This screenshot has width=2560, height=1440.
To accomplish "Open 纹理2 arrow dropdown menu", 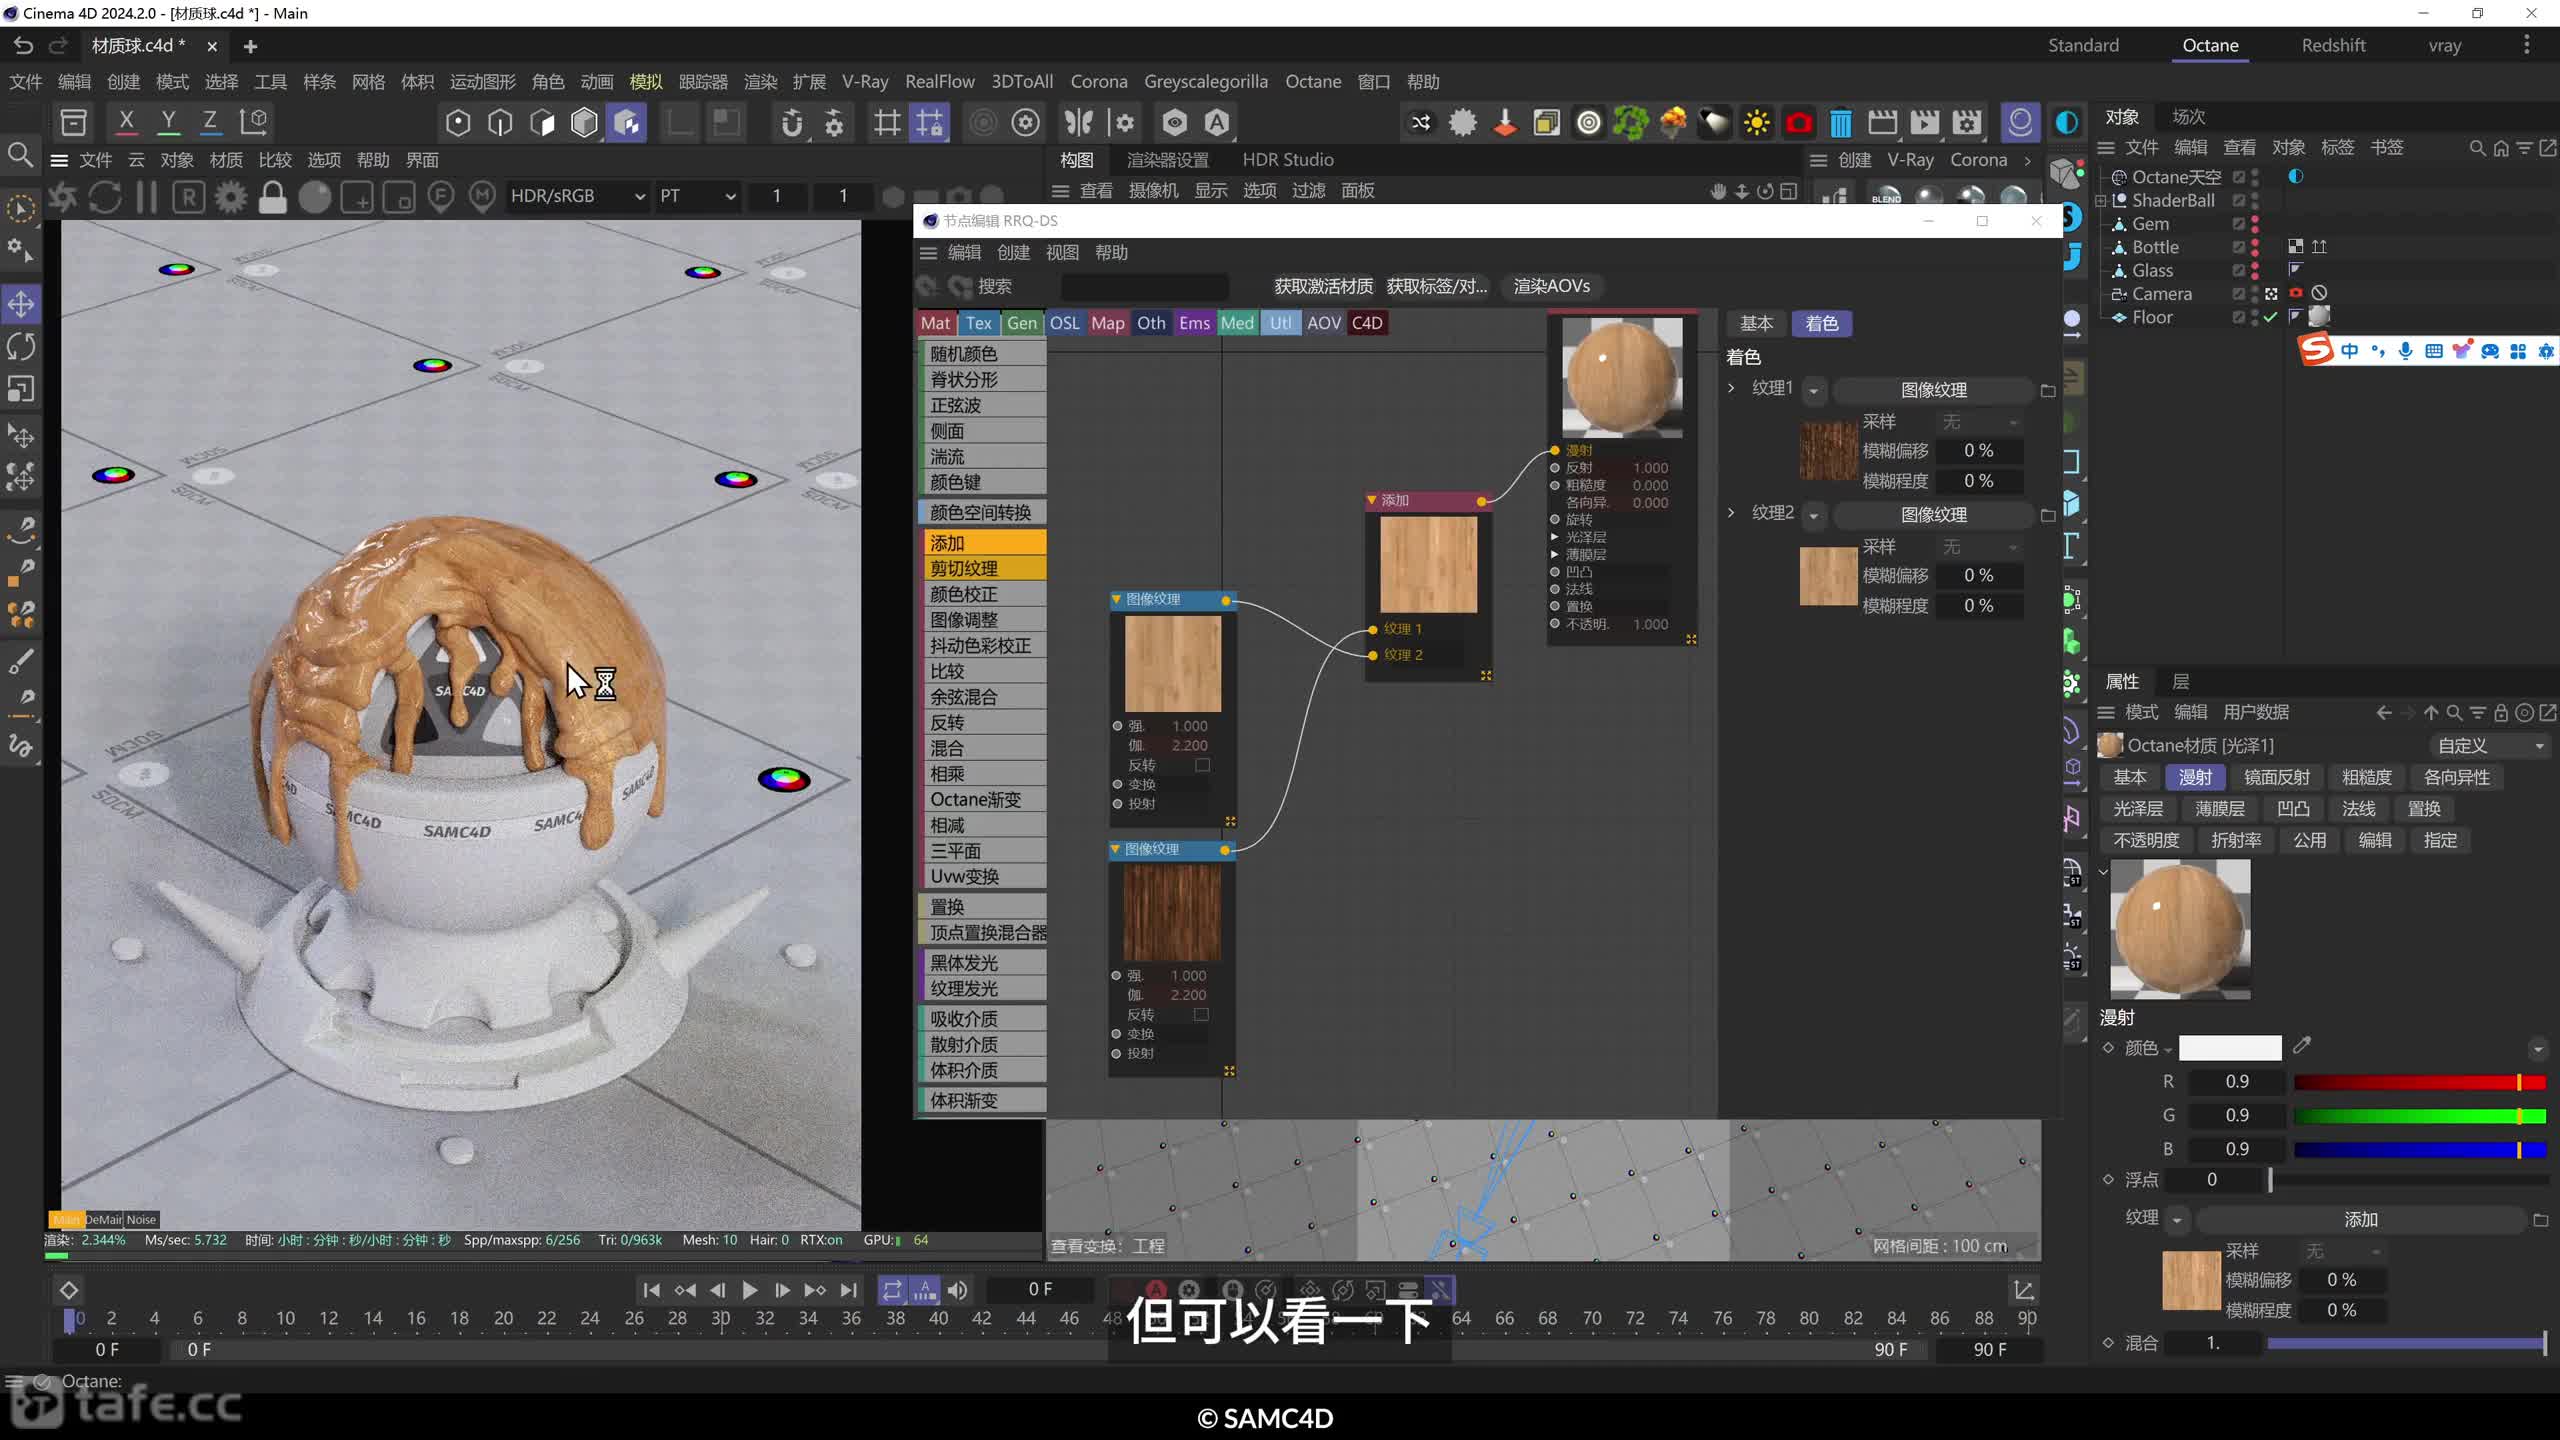I will (1813, 515).
